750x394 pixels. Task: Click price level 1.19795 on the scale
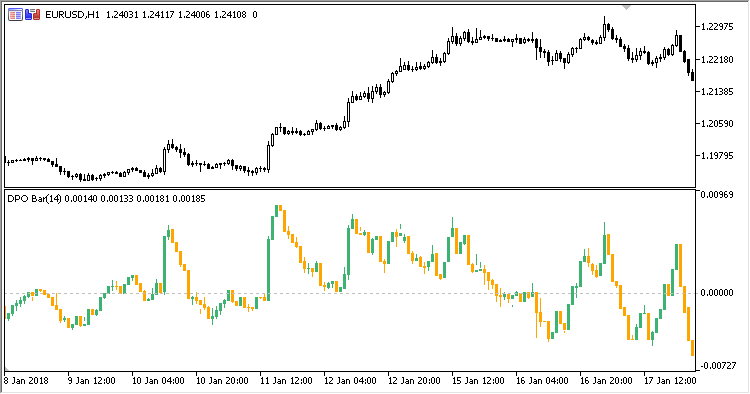coord(717,156)
